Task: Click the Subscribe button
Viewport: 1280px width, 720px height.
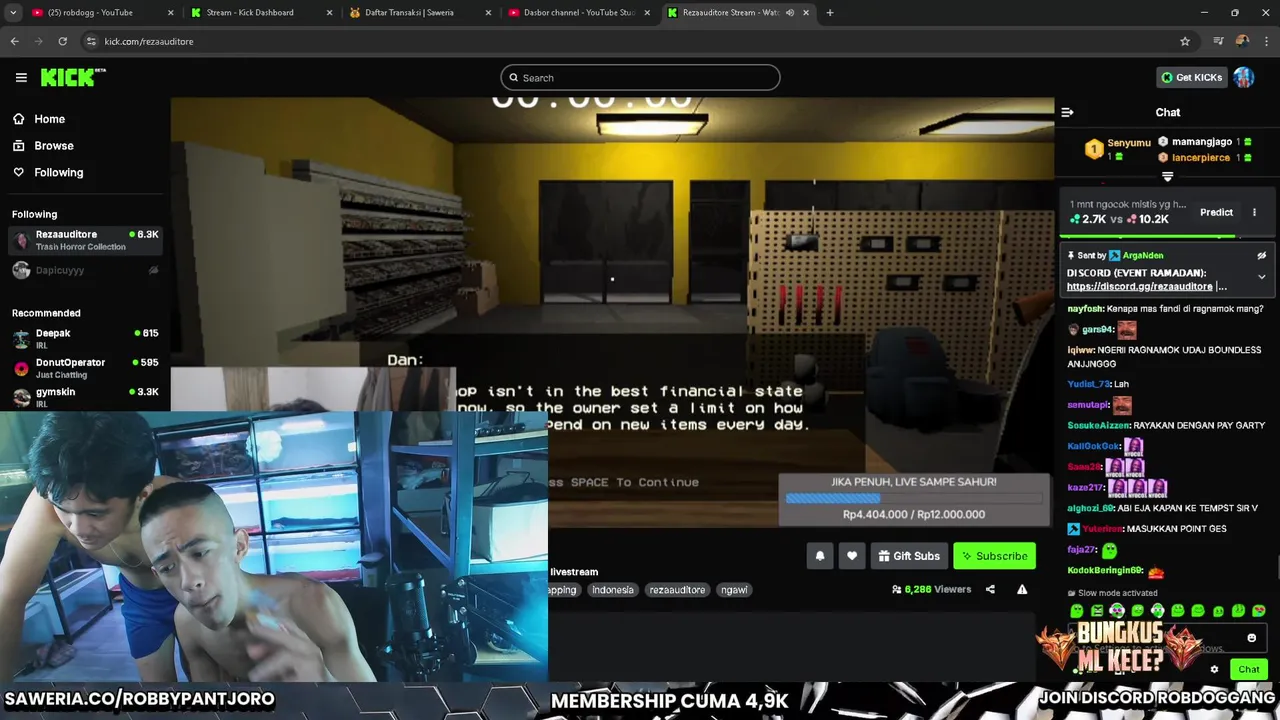Action: point(994,556)
